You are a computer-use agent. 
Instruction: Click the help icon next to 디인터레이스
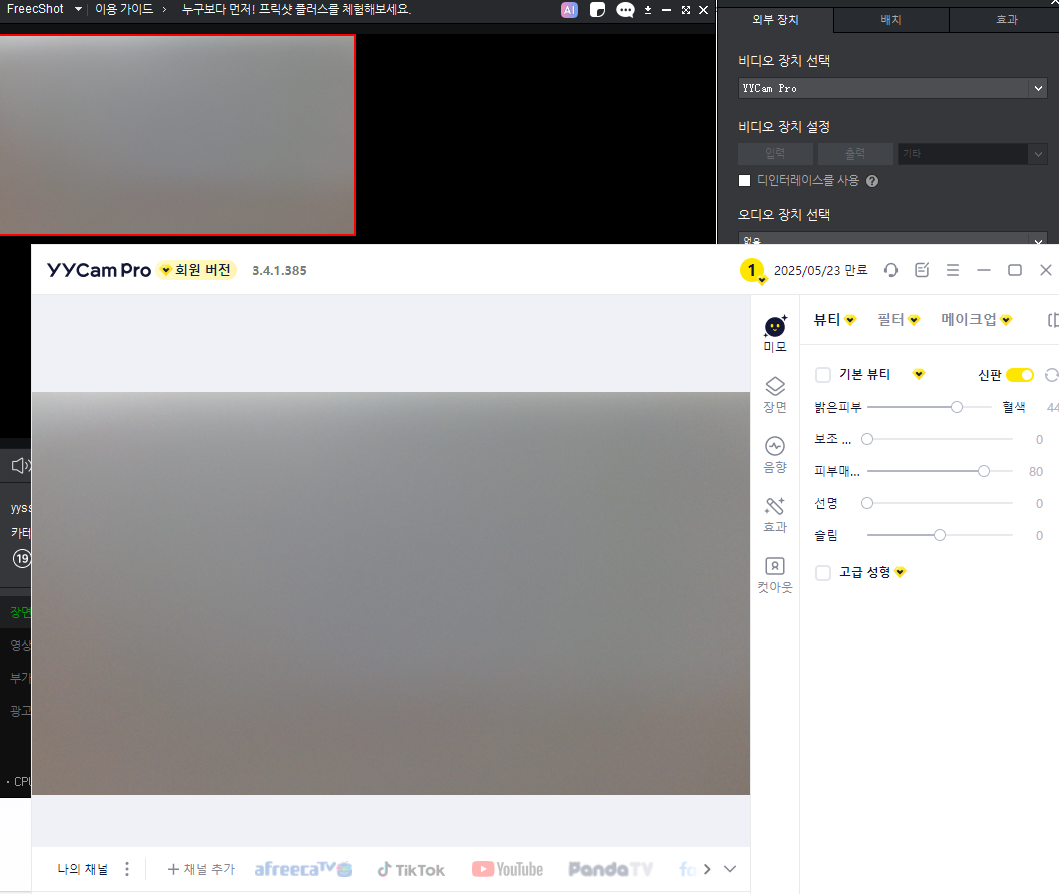click(x=872, y=181)
